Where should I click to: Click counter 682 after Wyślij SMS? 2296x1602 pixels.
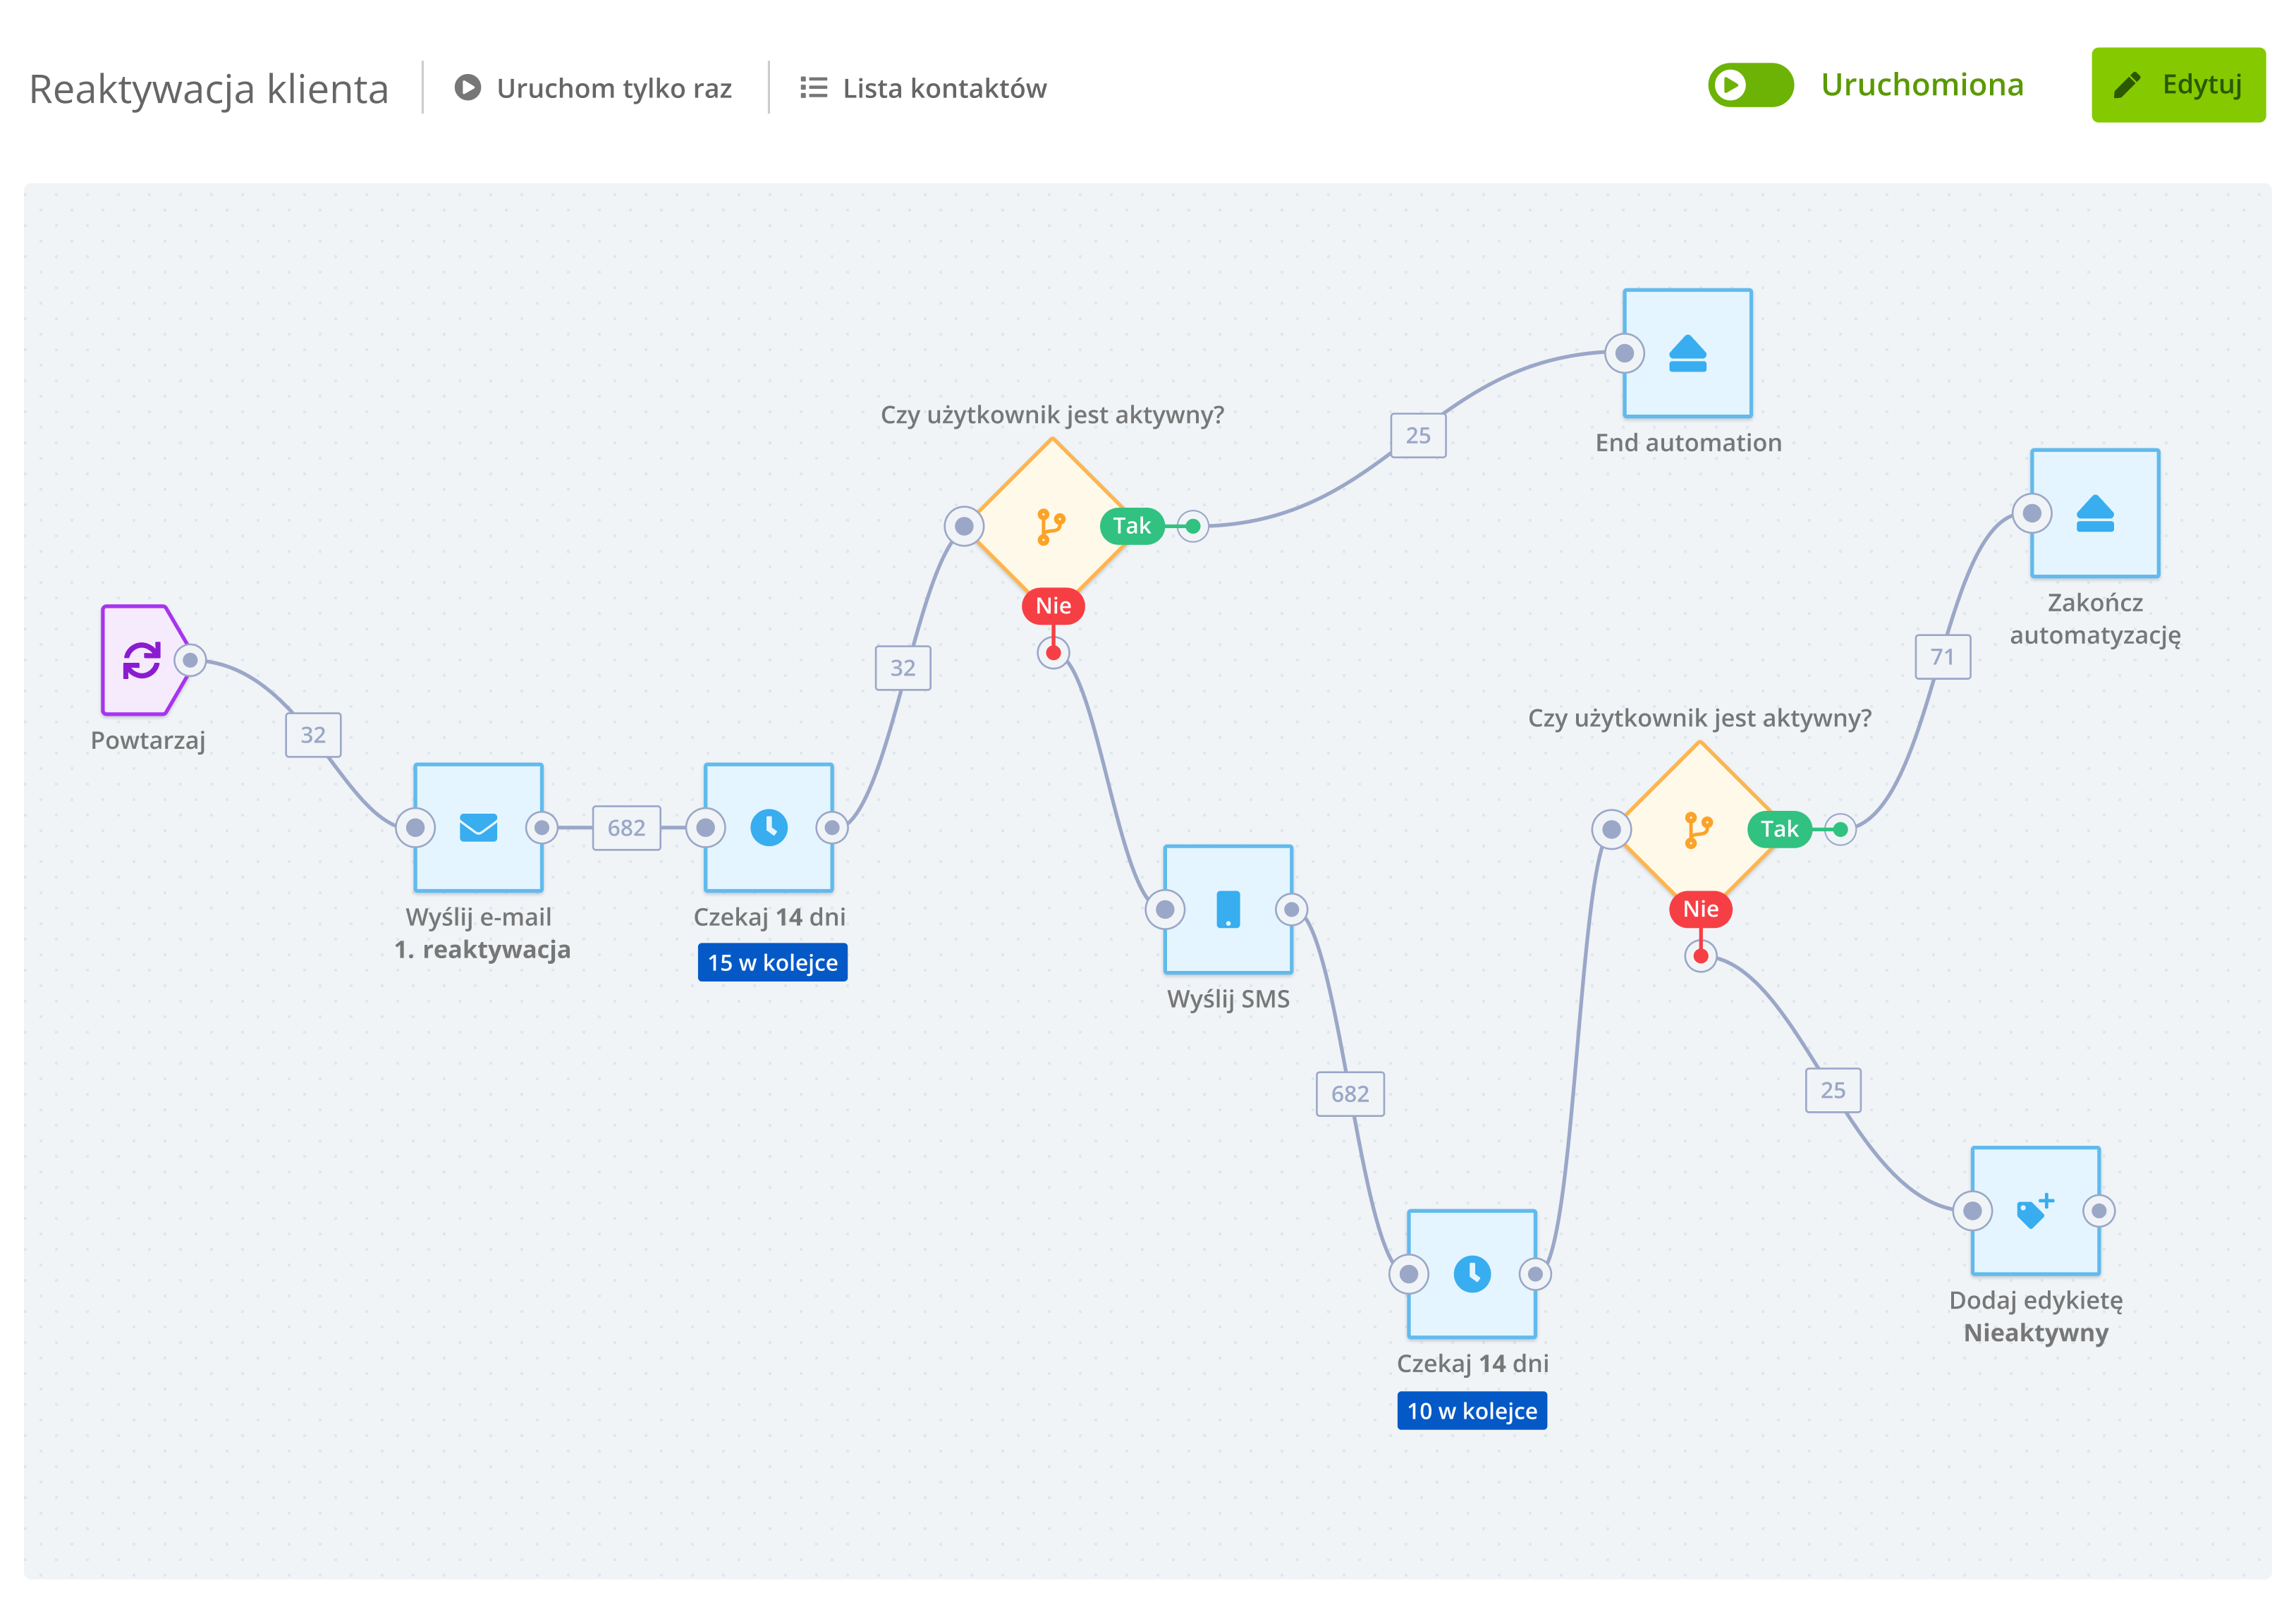tap(1350, 1094)
